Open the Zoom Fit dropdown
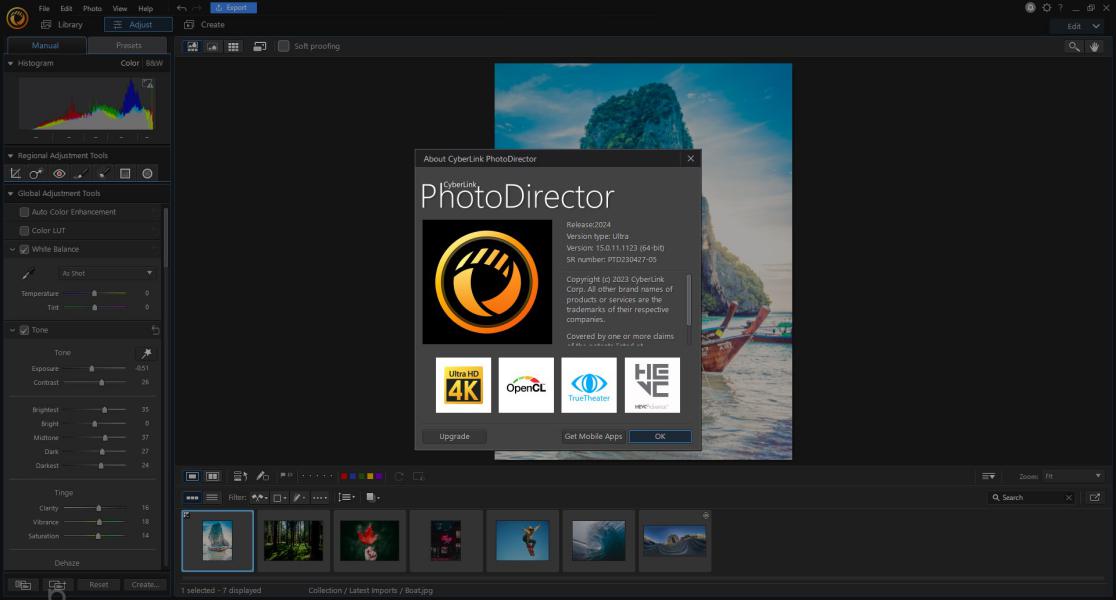This screenshot has height=600, width=1116. coord(1073,476)
